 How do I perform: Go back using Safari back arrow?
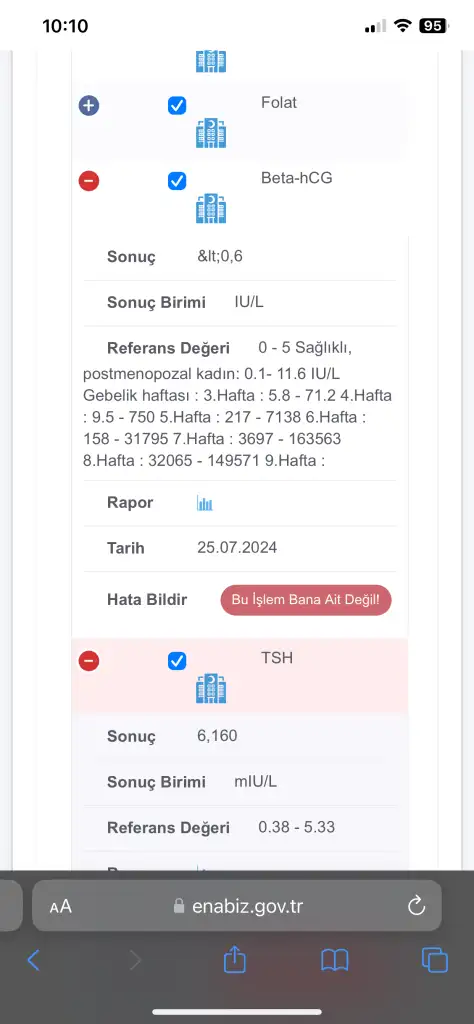pyautogui.click(x=33, y=960)
